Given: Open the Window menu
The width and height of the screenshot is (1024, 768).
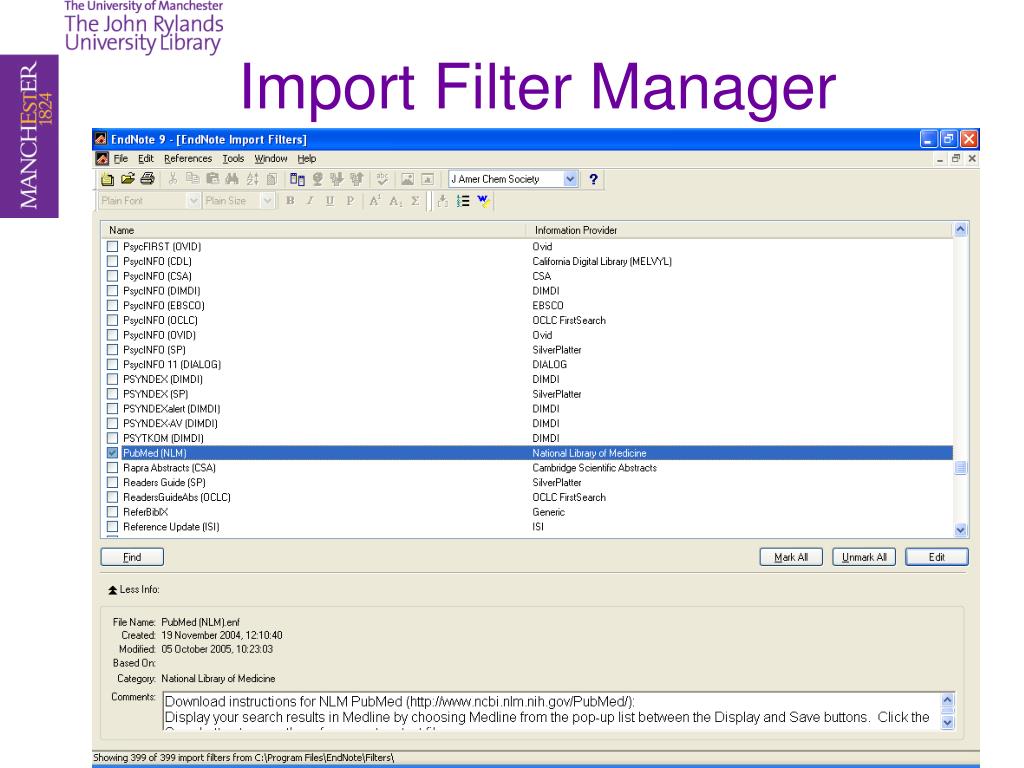Looking at the screenshot, I should (271, 159).
